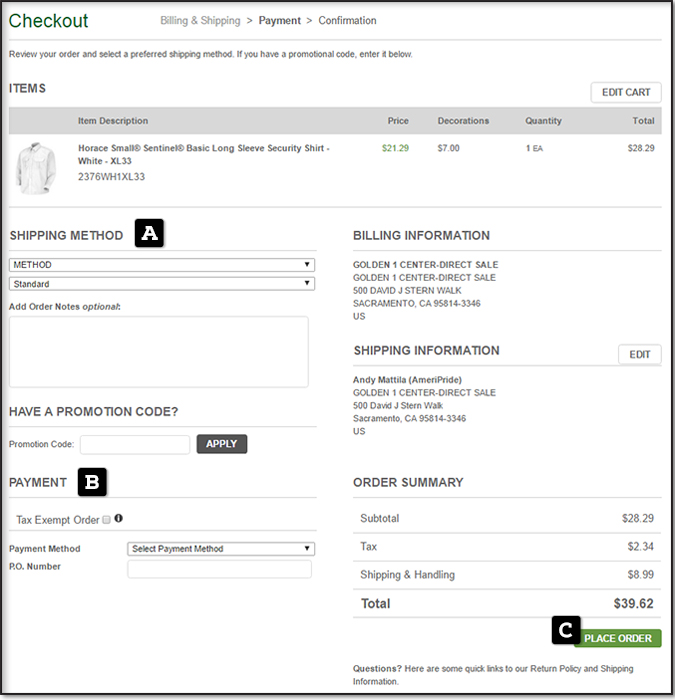Select the Payment breadcrumb step
This screenshot has width=675, height=700.
click(x=279, y=20)
